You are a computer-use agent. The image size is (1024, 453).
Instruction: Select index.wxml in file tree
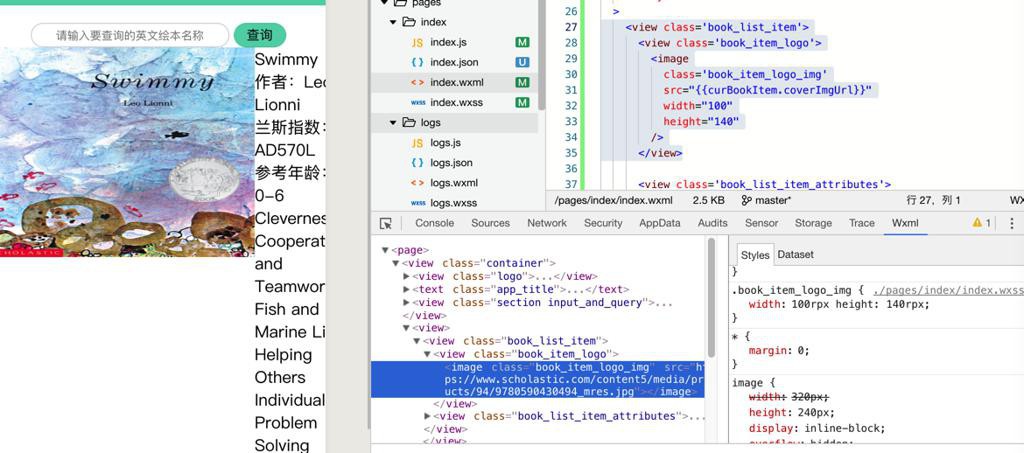pyautogui.click(x=455, y=83)
